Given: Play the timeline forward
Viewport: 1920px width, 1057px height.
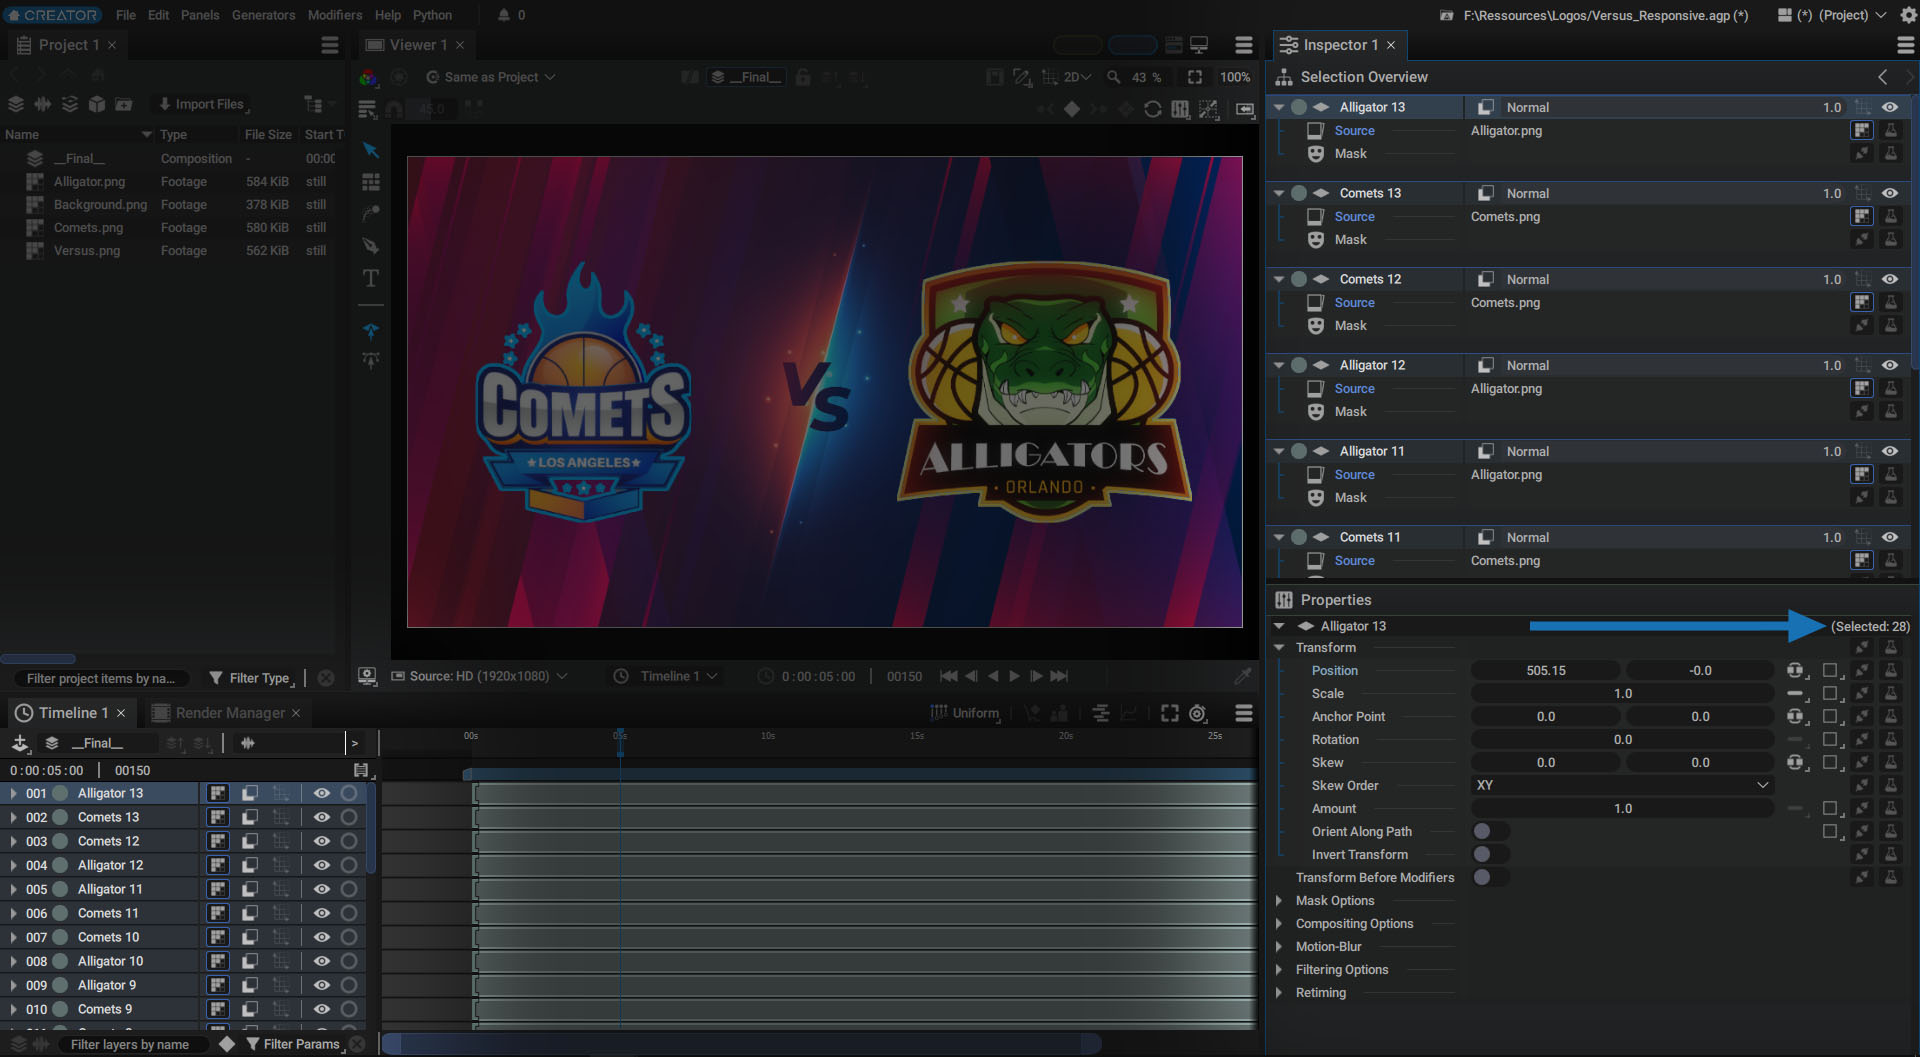Looking at the screenshot, I should pos(1014,676).
